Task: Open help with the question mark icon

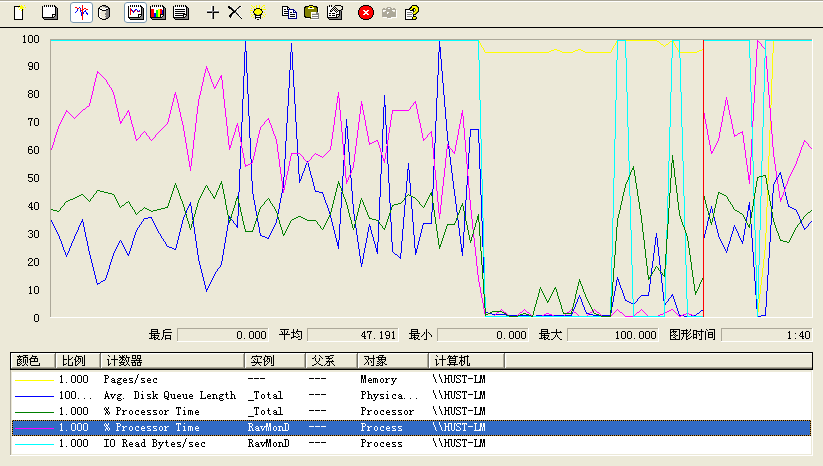Action: click(x=410, y=12)
